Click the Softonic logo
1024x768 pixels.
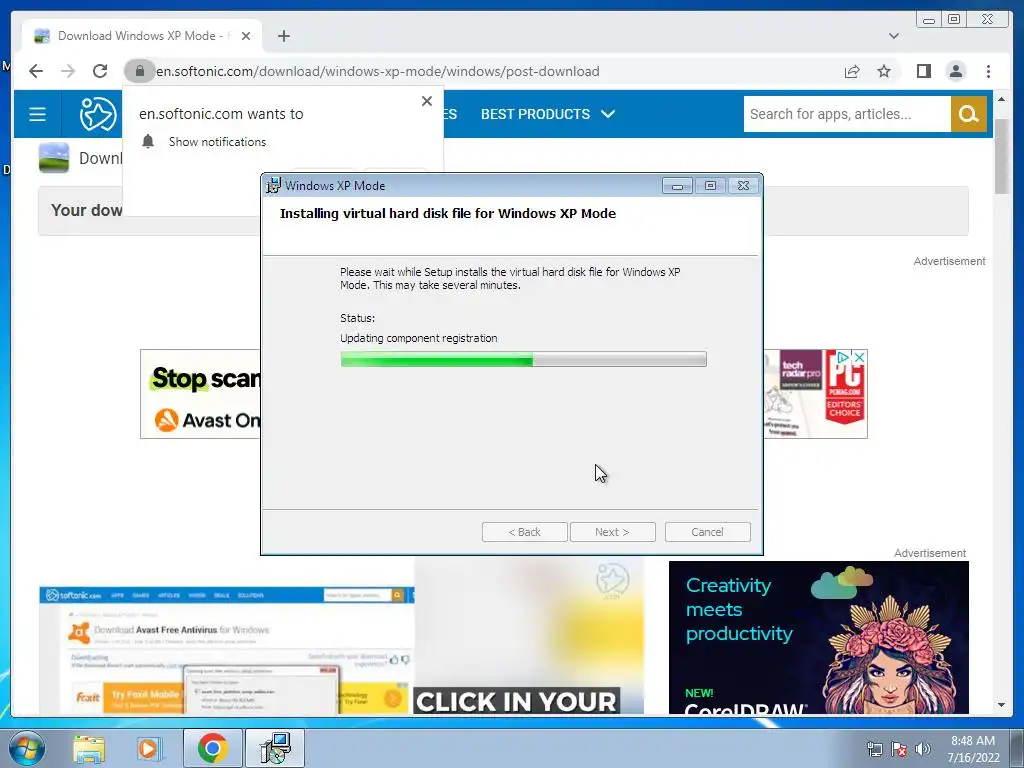(x=98, y=114)
